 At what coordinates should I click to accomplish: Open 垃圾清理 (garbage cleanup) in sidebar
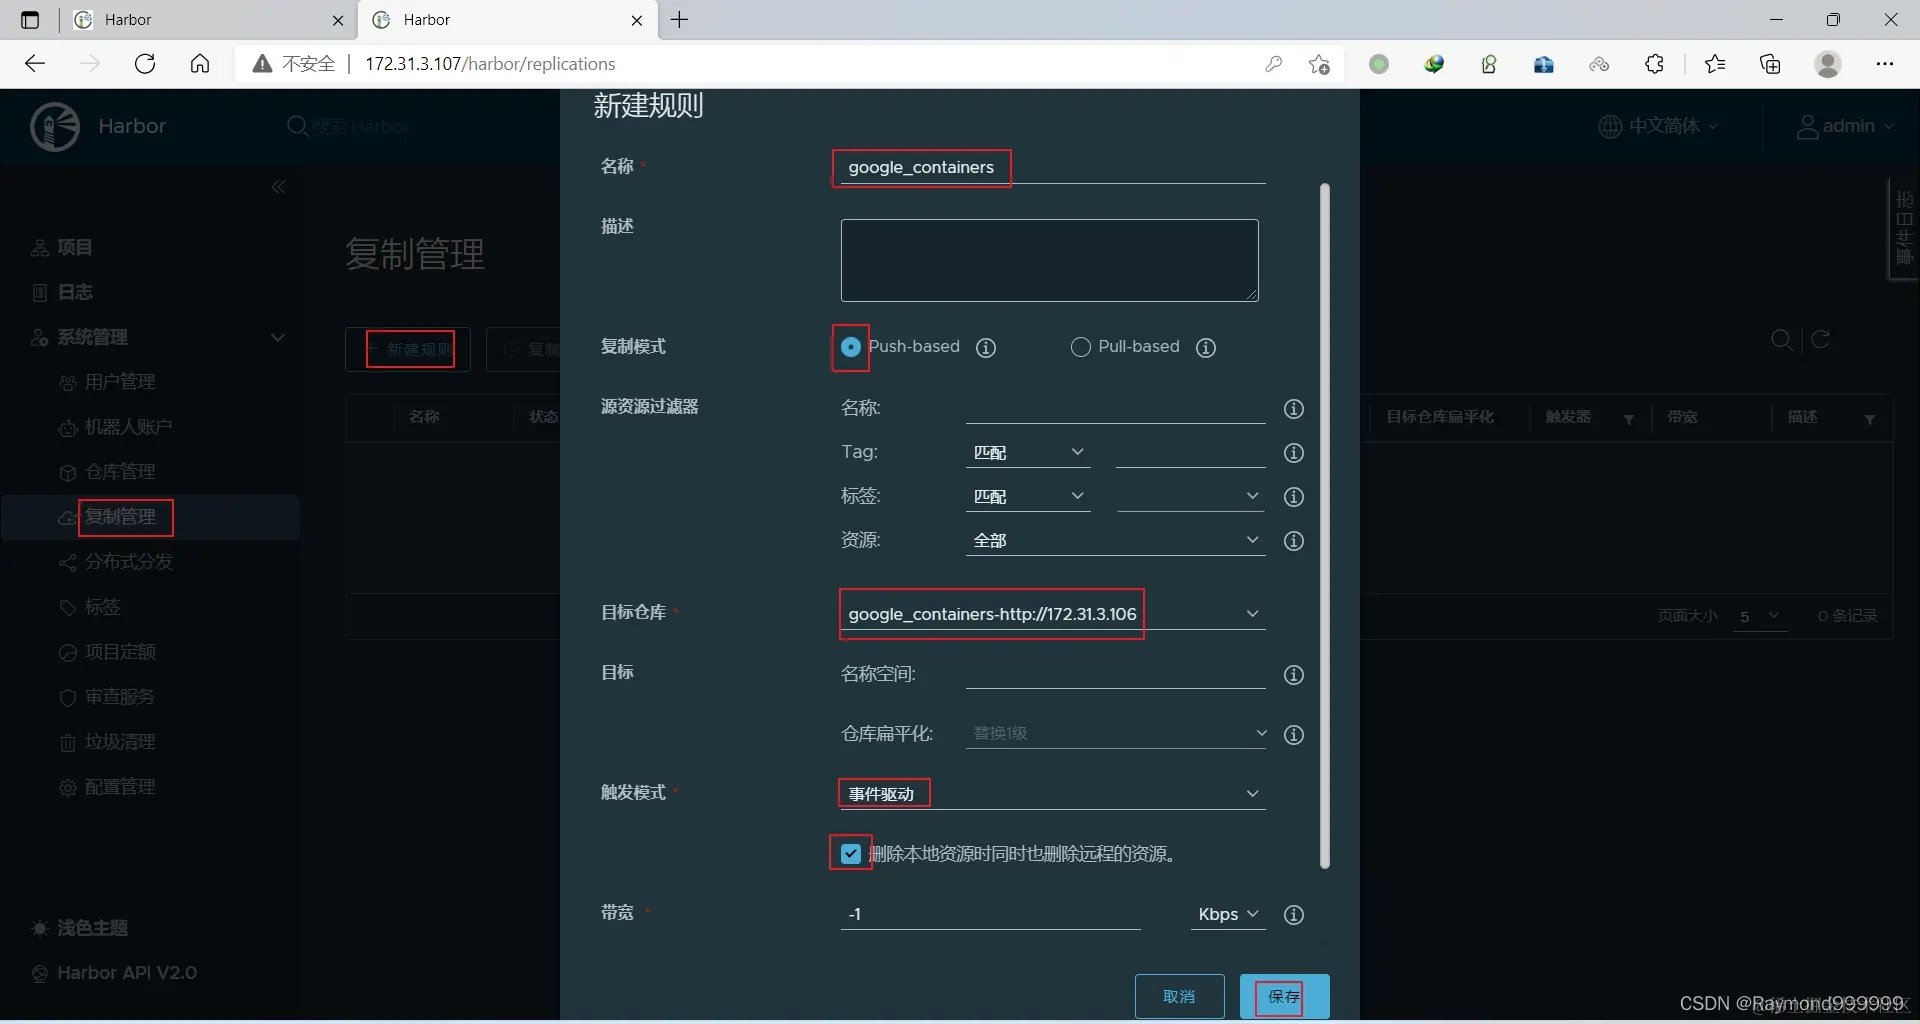(x=120, y=742)
